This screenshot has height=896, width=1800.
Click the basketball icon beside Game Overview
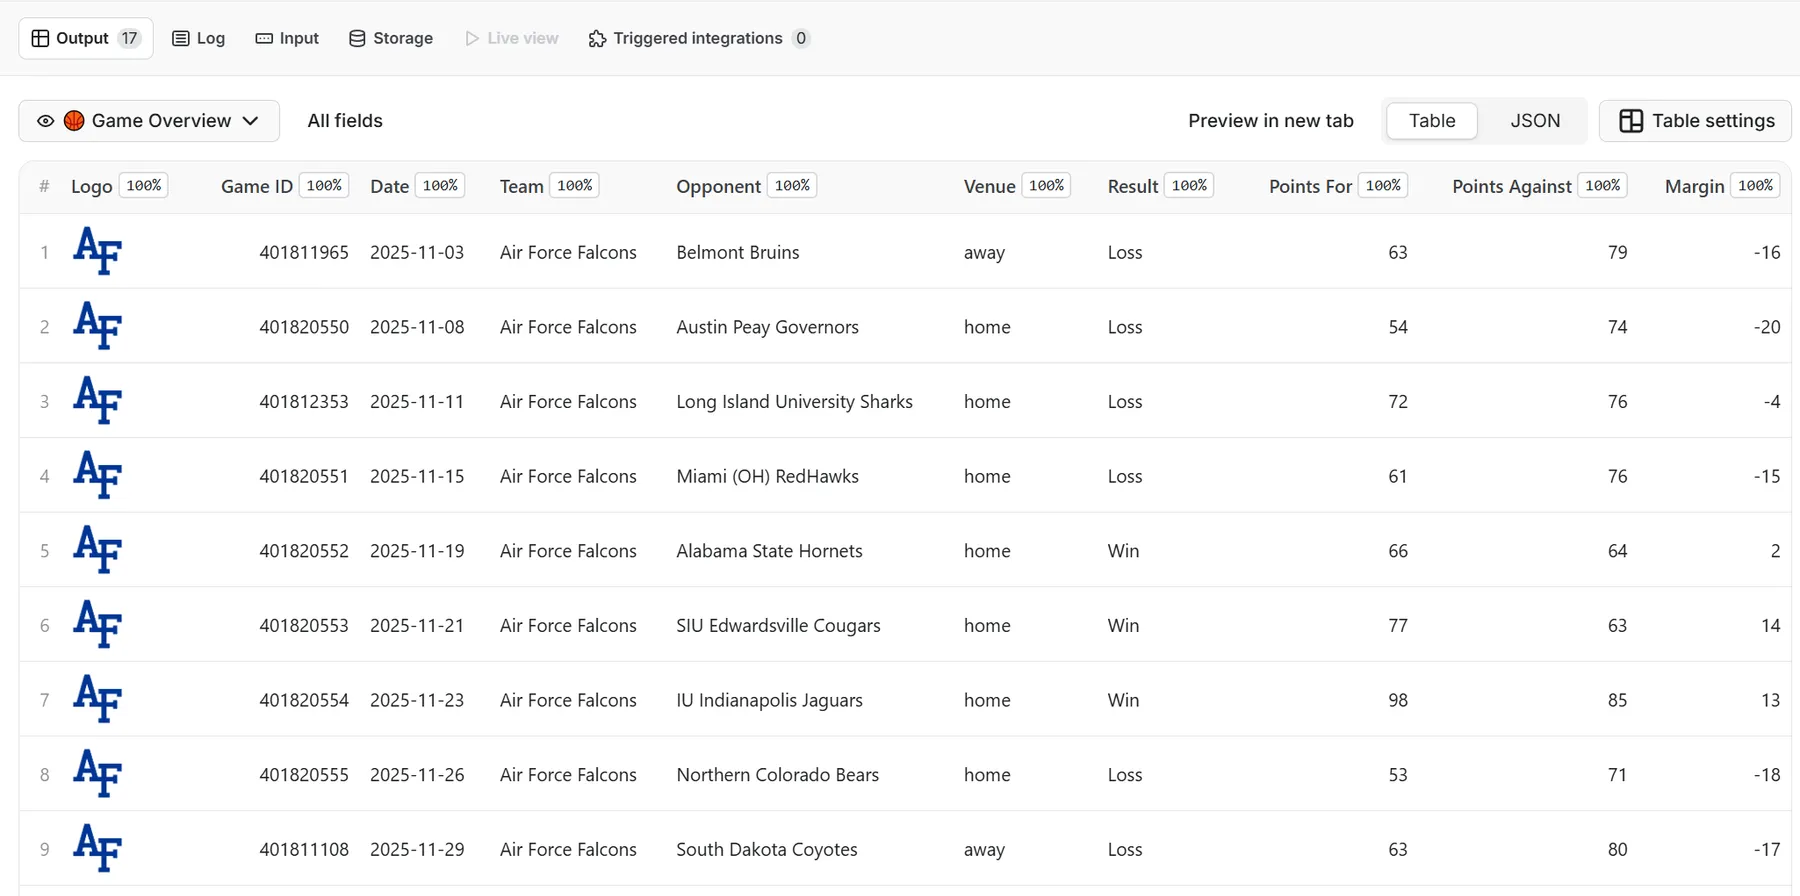click(74, 121)
